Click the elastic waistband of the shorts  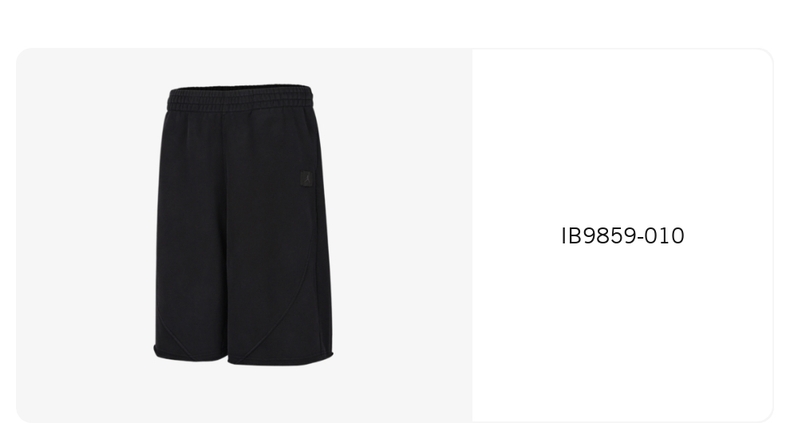[x=240, y=99]
